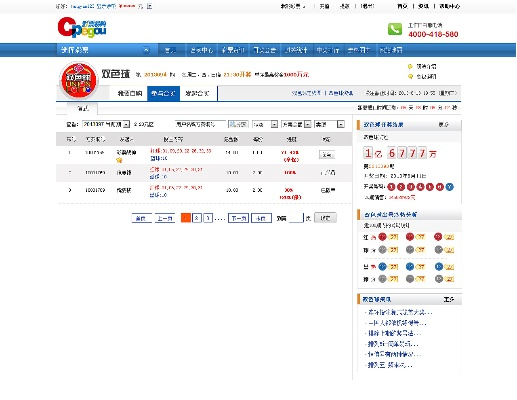Click the arrow icon on the blue lottery category bar

146,50
